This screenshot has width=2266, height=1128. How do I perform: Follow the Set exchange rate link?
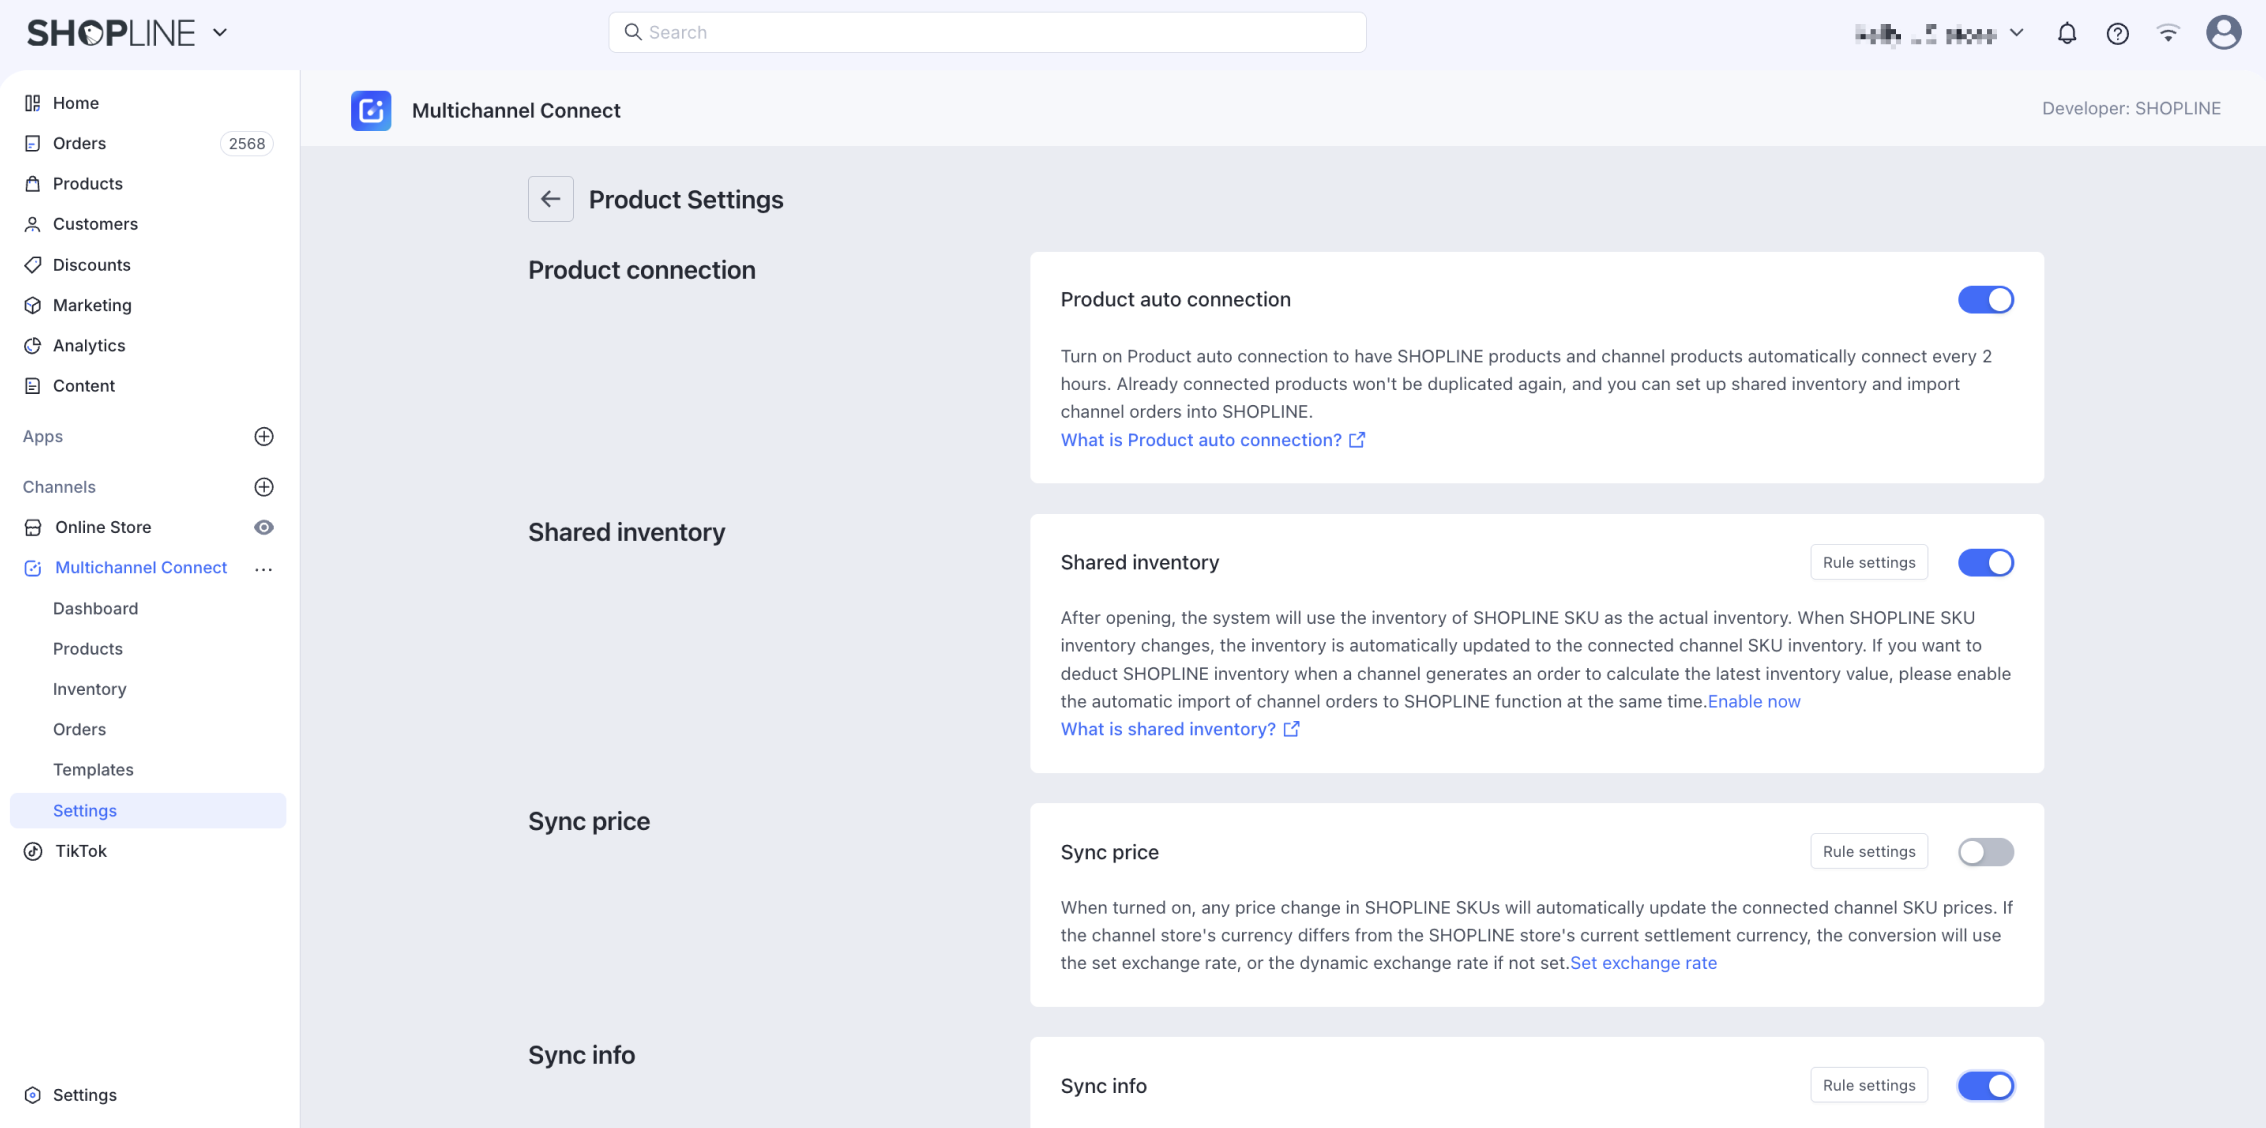(1643, 963)
